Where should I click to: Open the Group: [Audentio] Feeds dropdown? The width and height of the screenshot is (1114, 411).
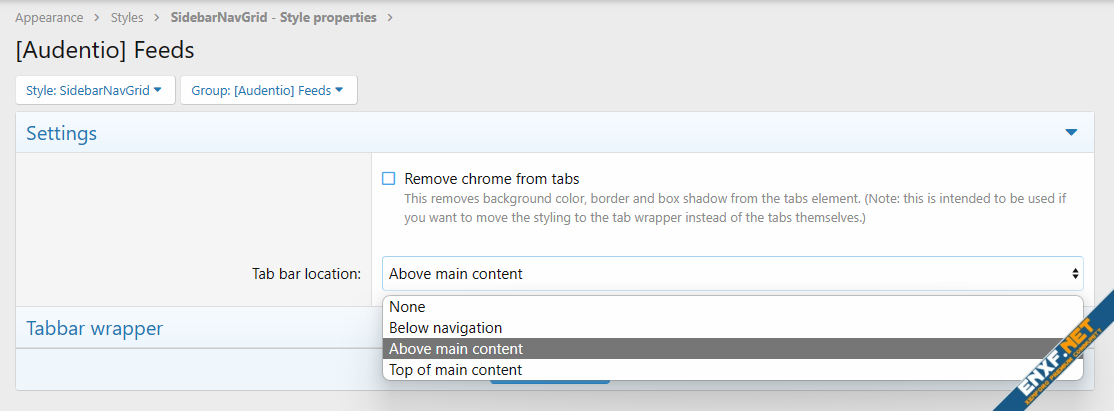click(x=268, y=90)
